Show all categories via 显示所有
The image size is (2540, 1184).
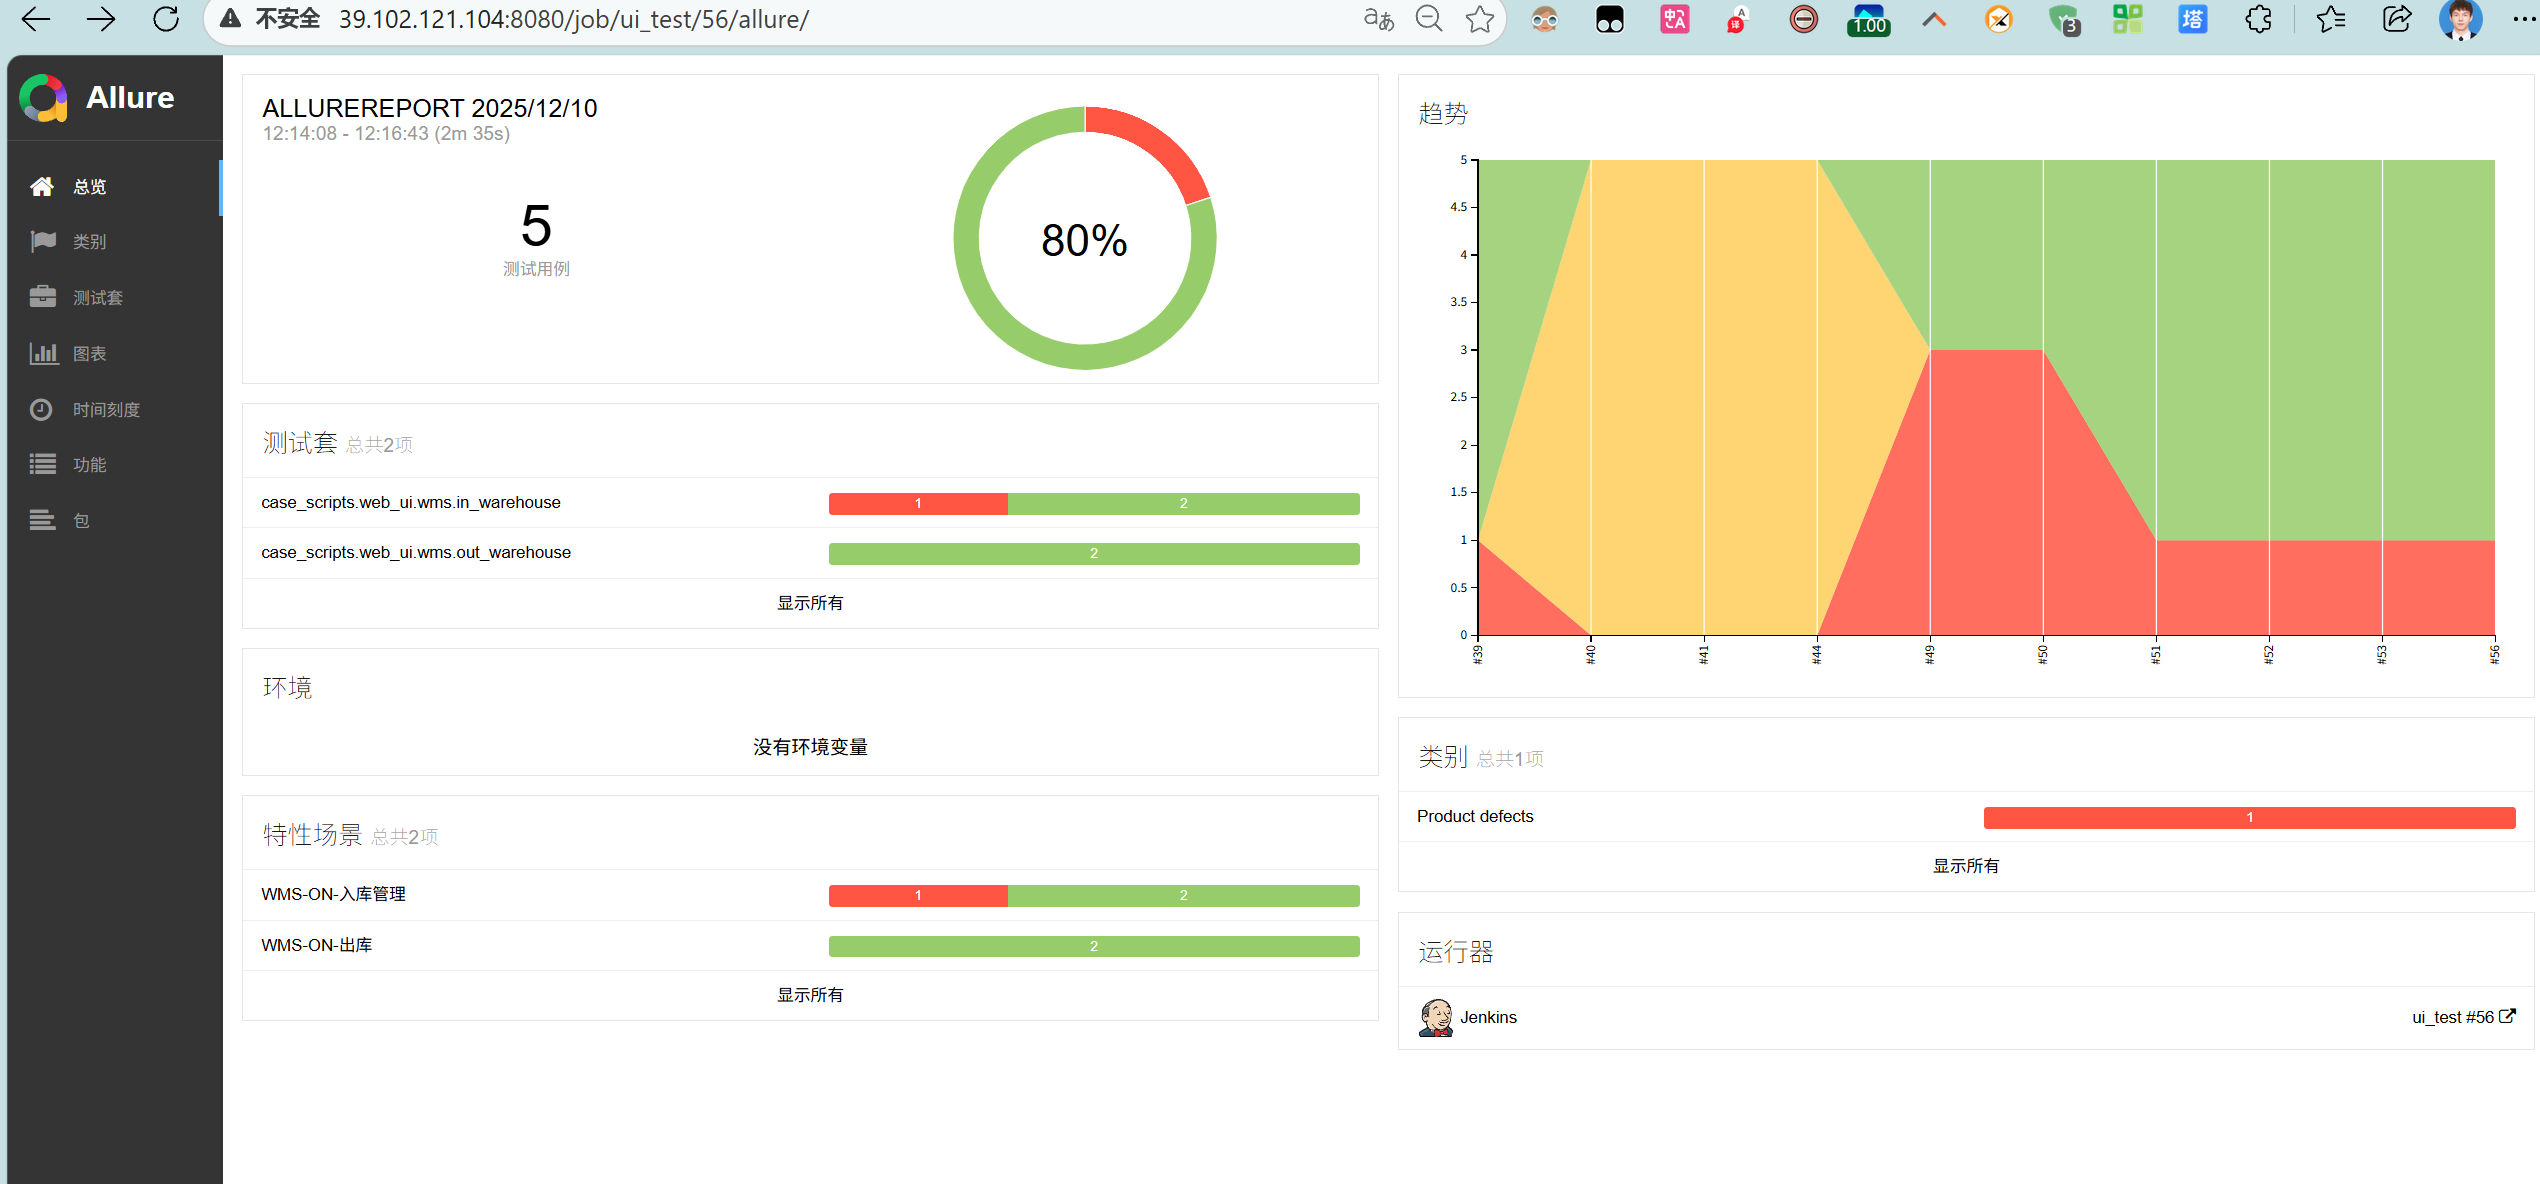tap(1965, 866)
